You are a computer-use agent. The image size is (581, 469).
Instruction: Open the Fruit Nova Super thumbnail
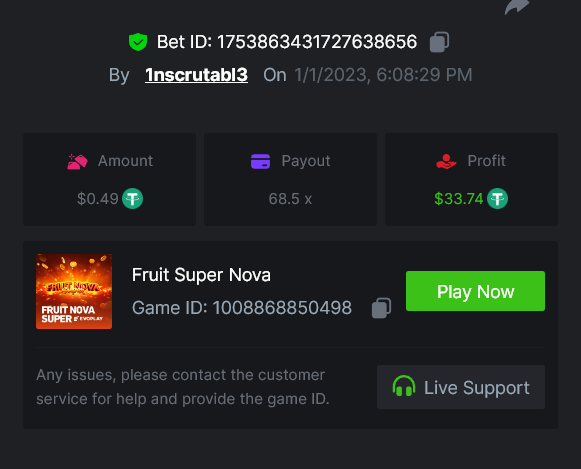coord(74,292)
